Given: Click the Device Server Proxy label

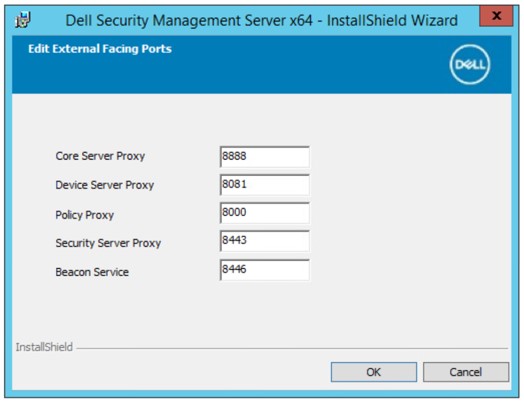Looking at the screenshot, I should click(105, 185).
